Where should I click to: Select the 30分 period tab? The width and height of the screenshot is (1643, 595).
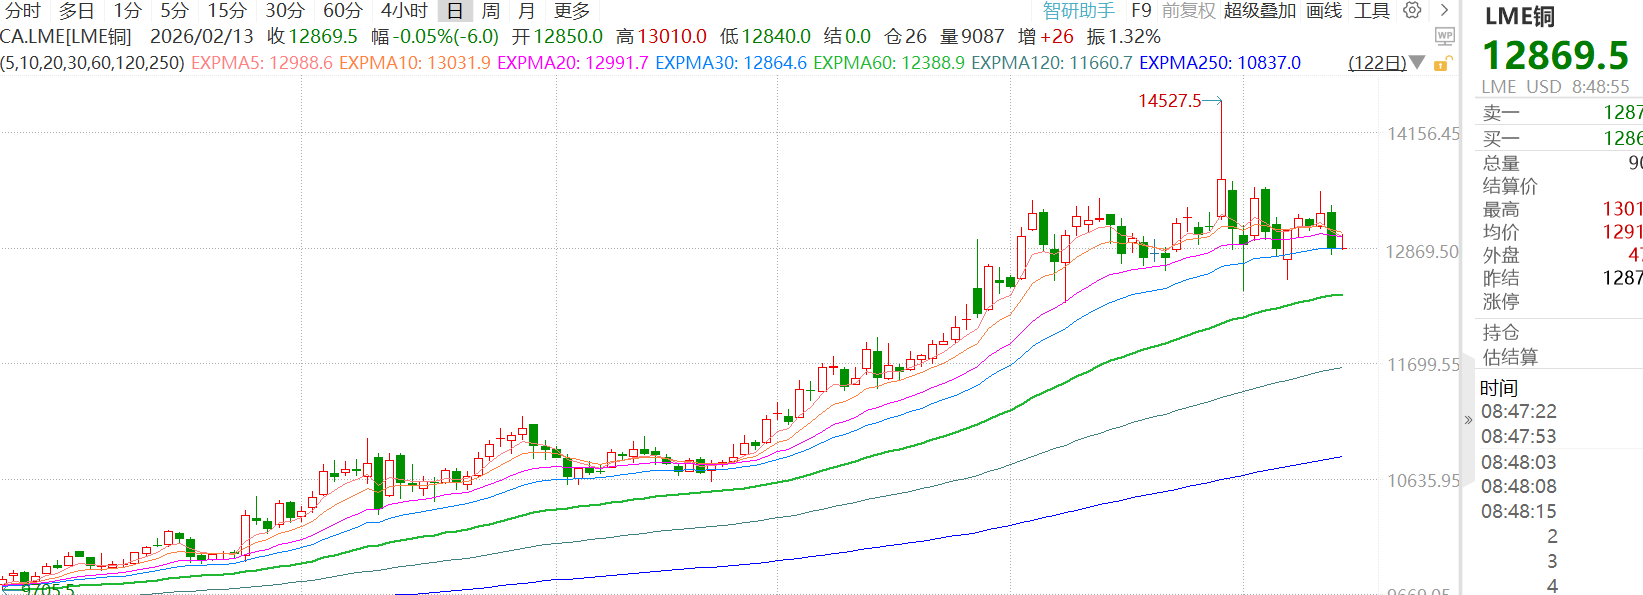coord(285,10)
